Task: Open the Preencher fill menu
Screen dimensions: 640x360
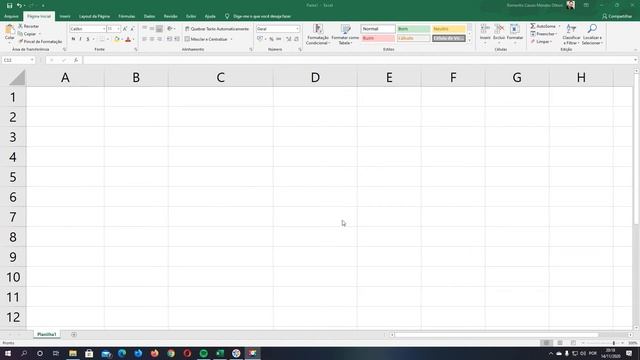Action: pos(543,34)
